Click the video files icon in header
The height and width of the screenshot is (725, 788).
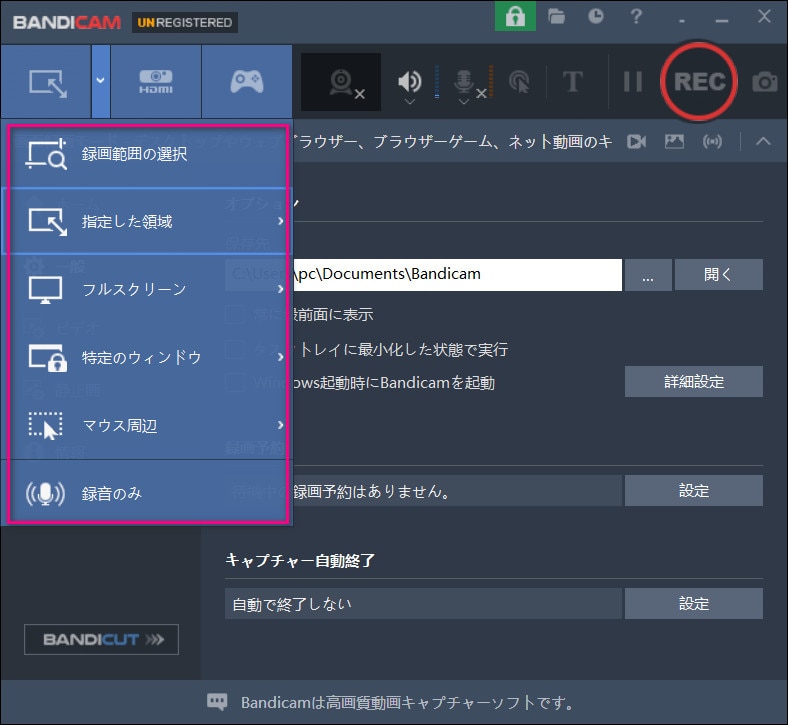636,142
